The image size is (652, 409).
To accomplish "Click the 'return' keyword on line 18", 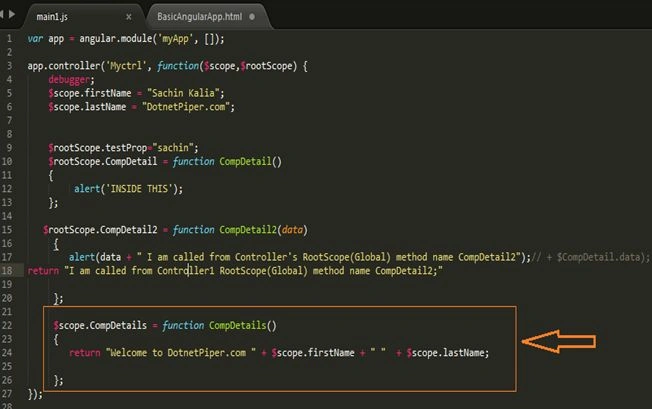I will pos(43,271).
